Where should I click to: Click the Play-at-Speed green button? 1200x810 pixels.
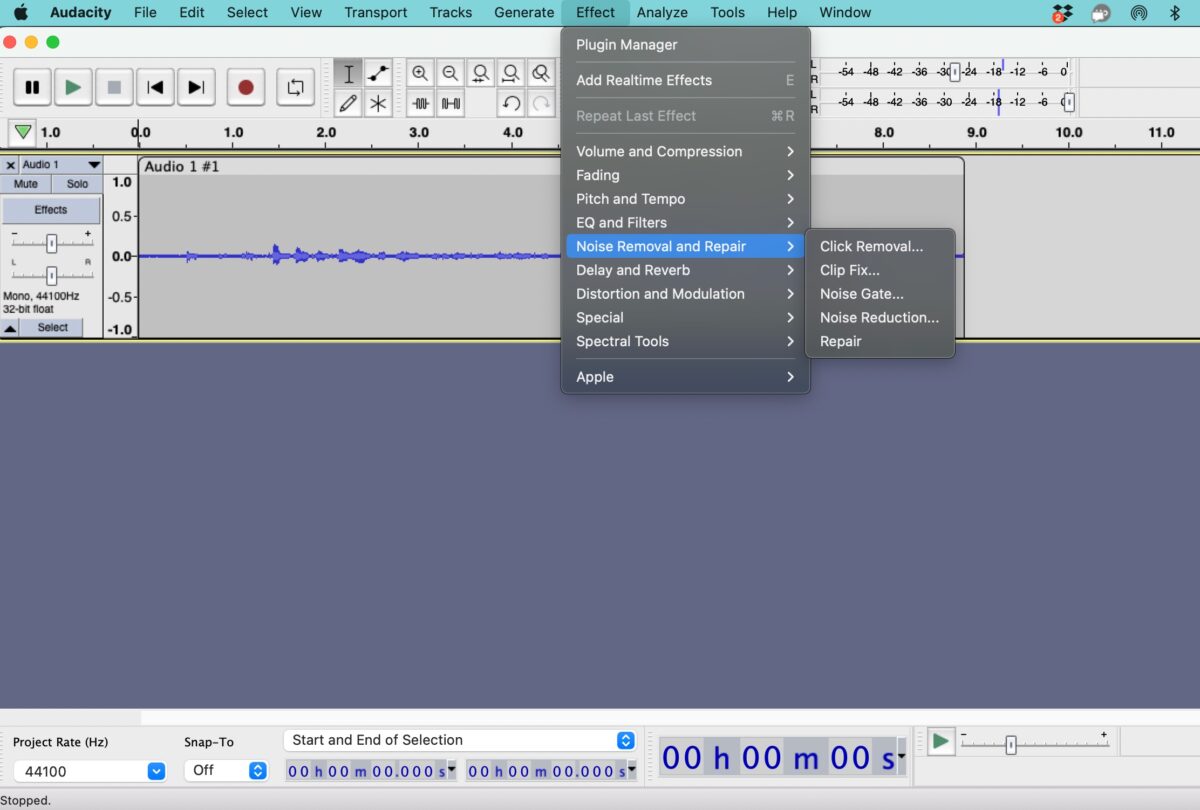940,741
